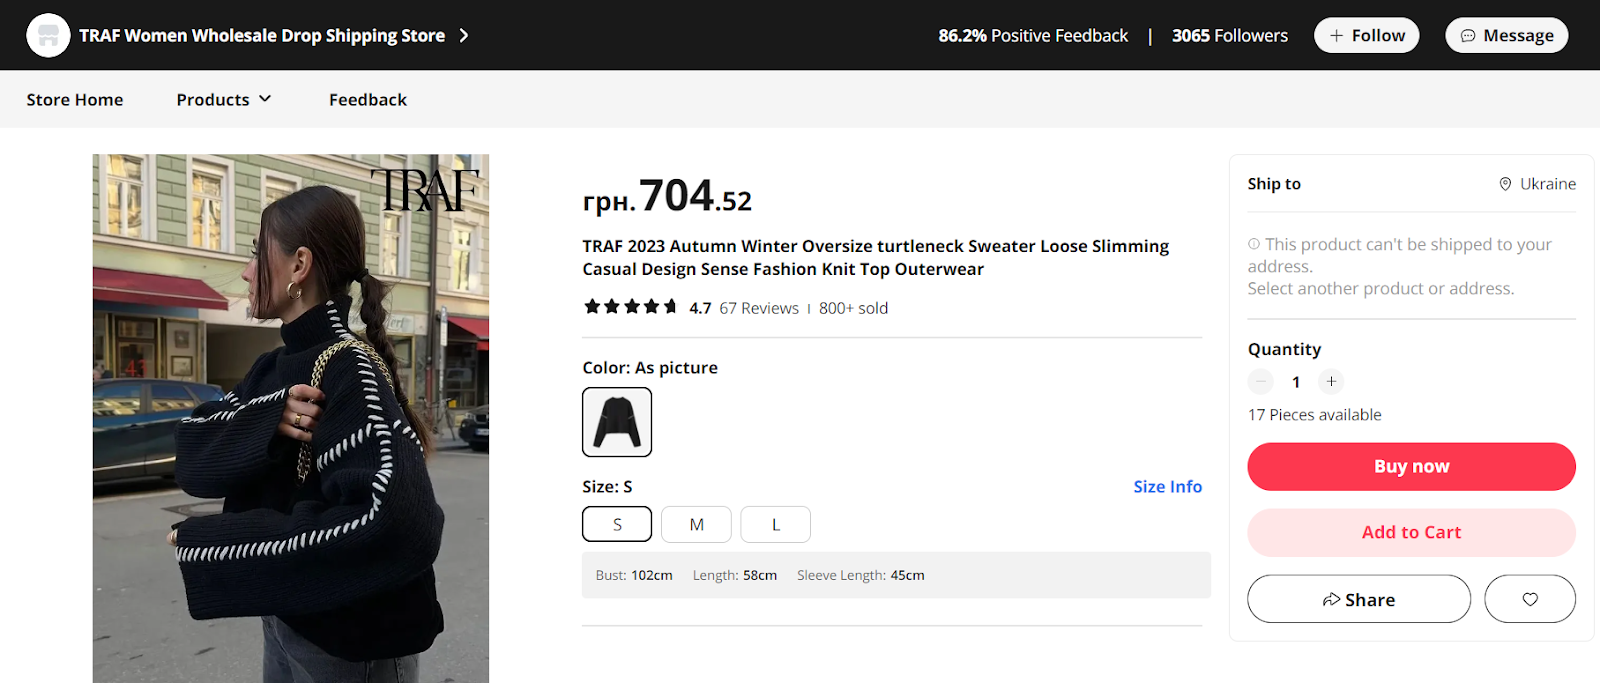Expand the chevron beside the store name
The height and width of the screenshot is (683, 1600).
tap(463, 35)
